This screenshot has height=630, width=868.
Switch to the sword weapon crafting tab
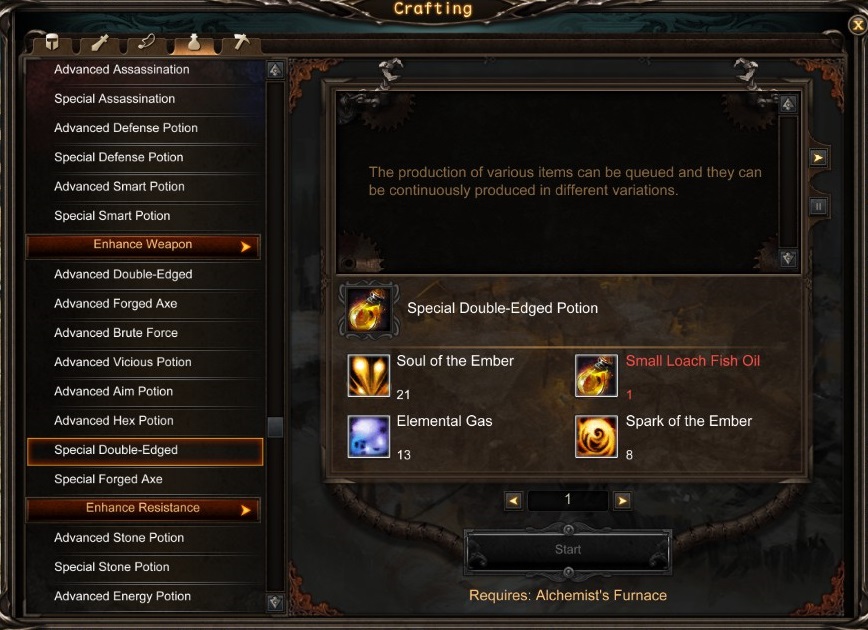100,43
